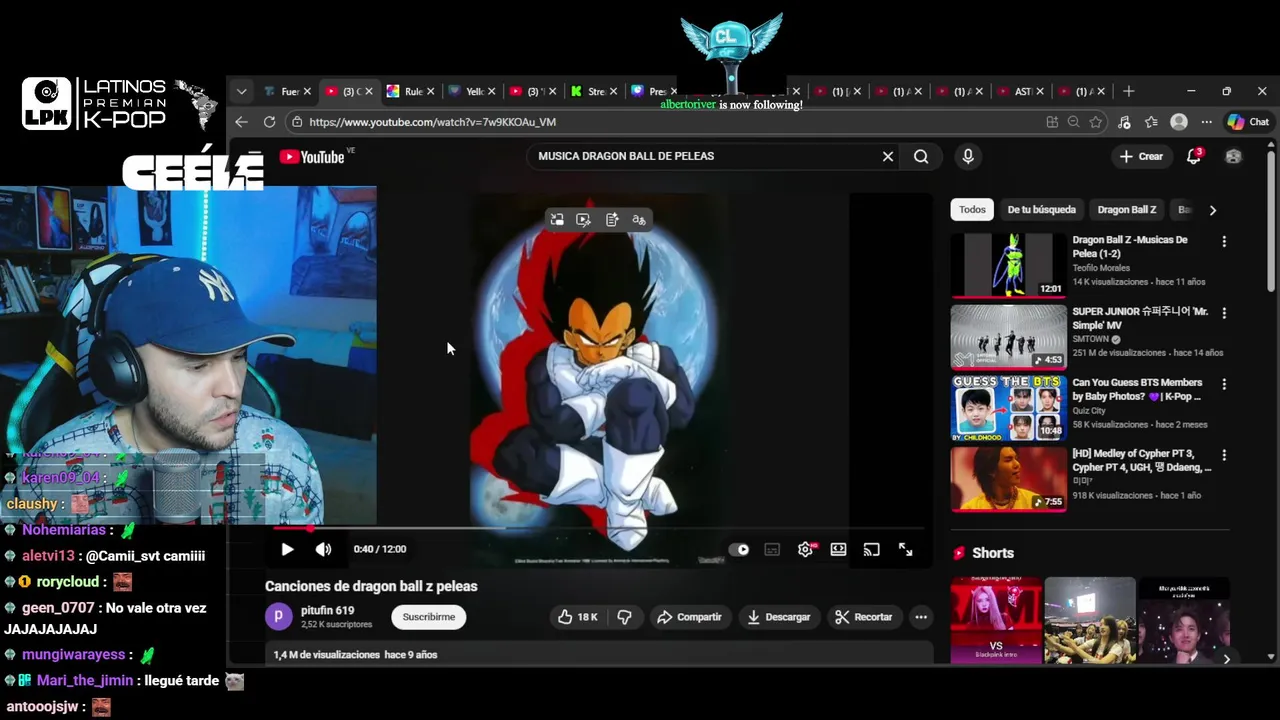Screen dimensions: 1280x720
Task: Start voice search with microphone icon
Action: click(x=967, y=156)
